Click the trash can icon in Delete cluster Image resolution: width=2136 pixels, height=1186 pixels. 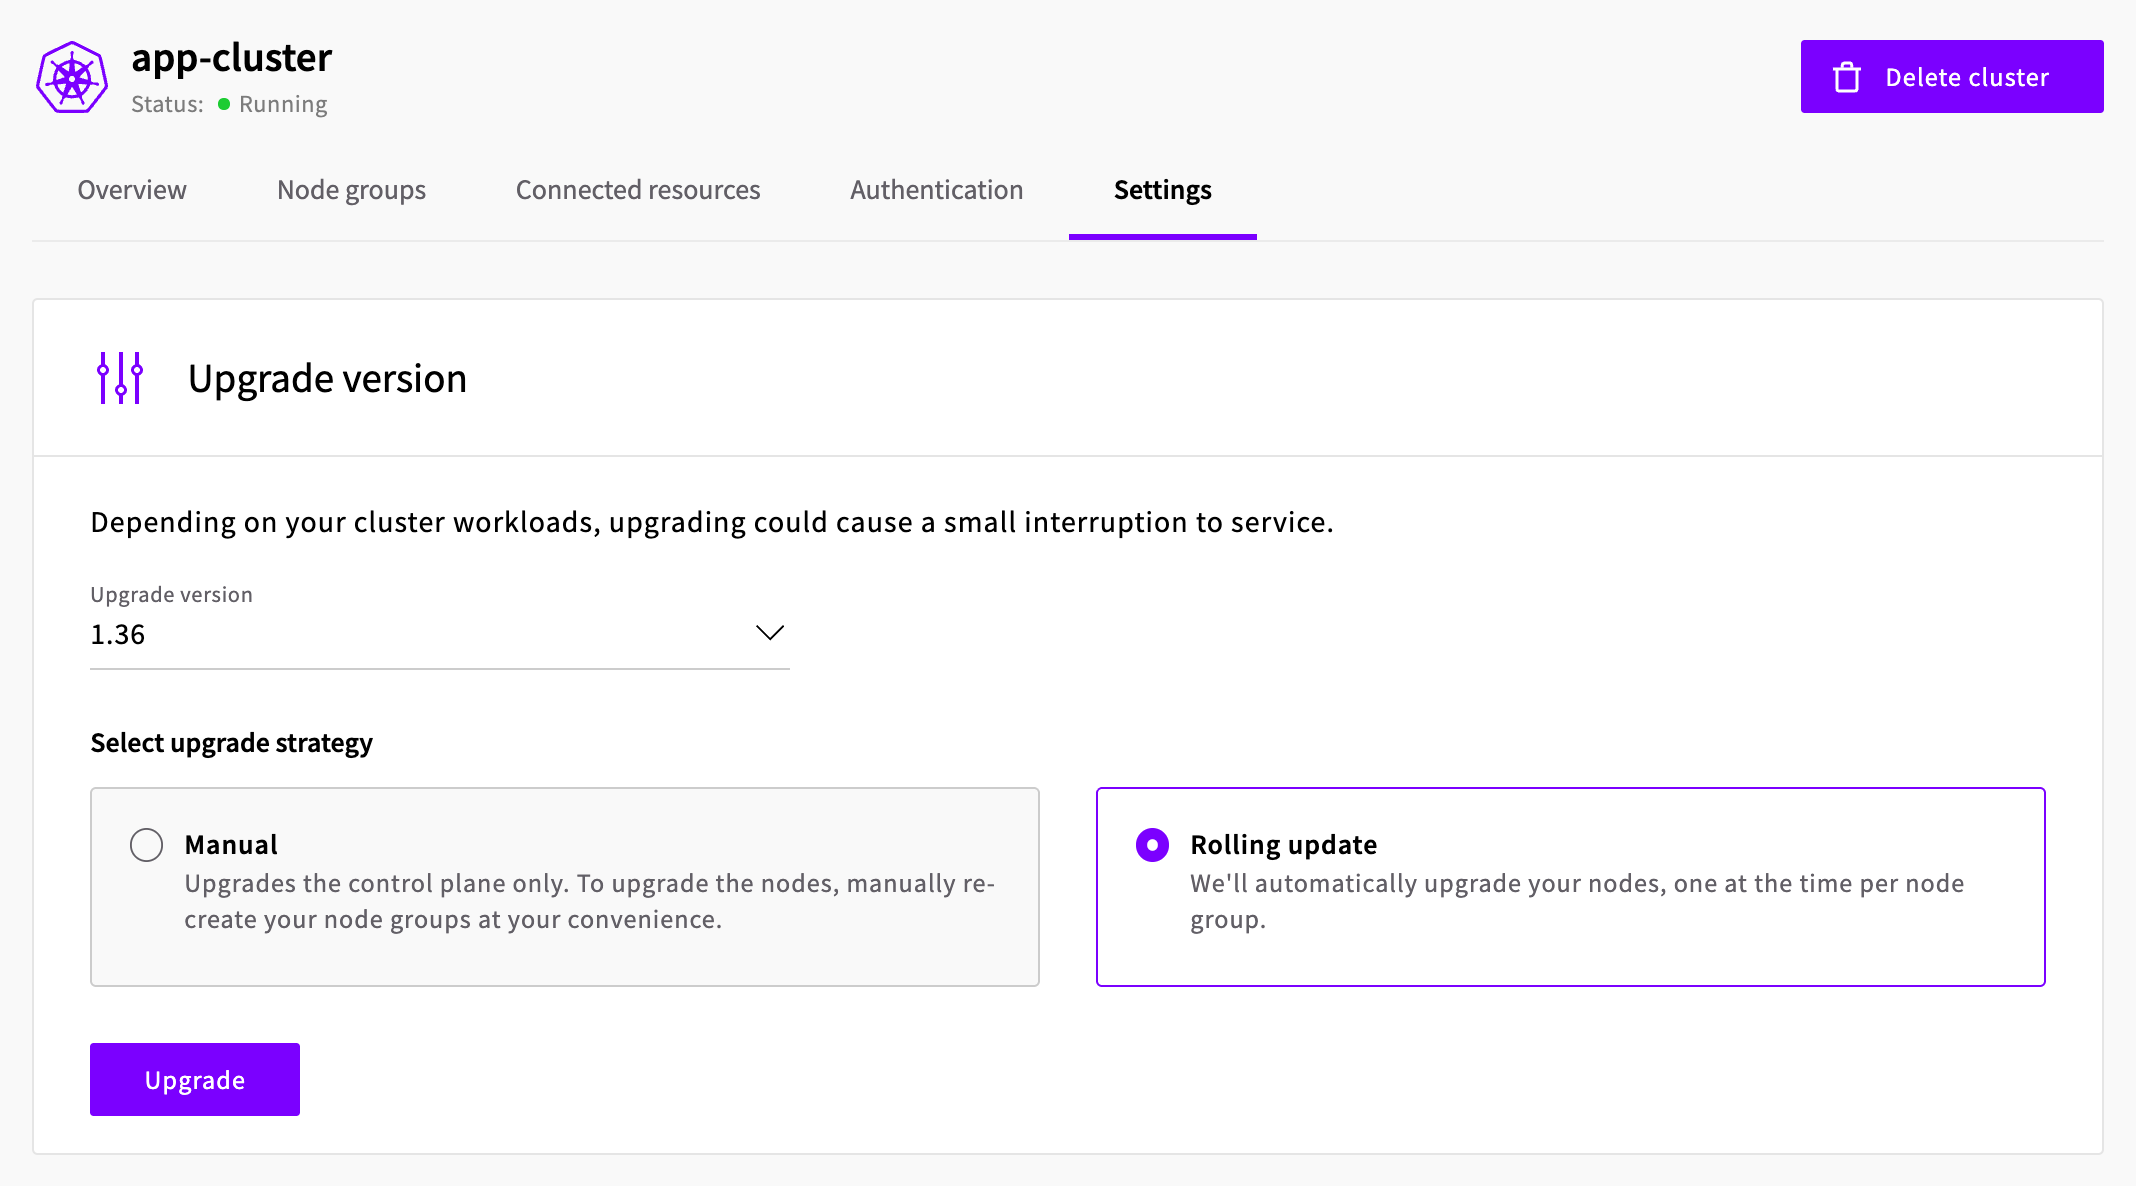(1846, 77)
